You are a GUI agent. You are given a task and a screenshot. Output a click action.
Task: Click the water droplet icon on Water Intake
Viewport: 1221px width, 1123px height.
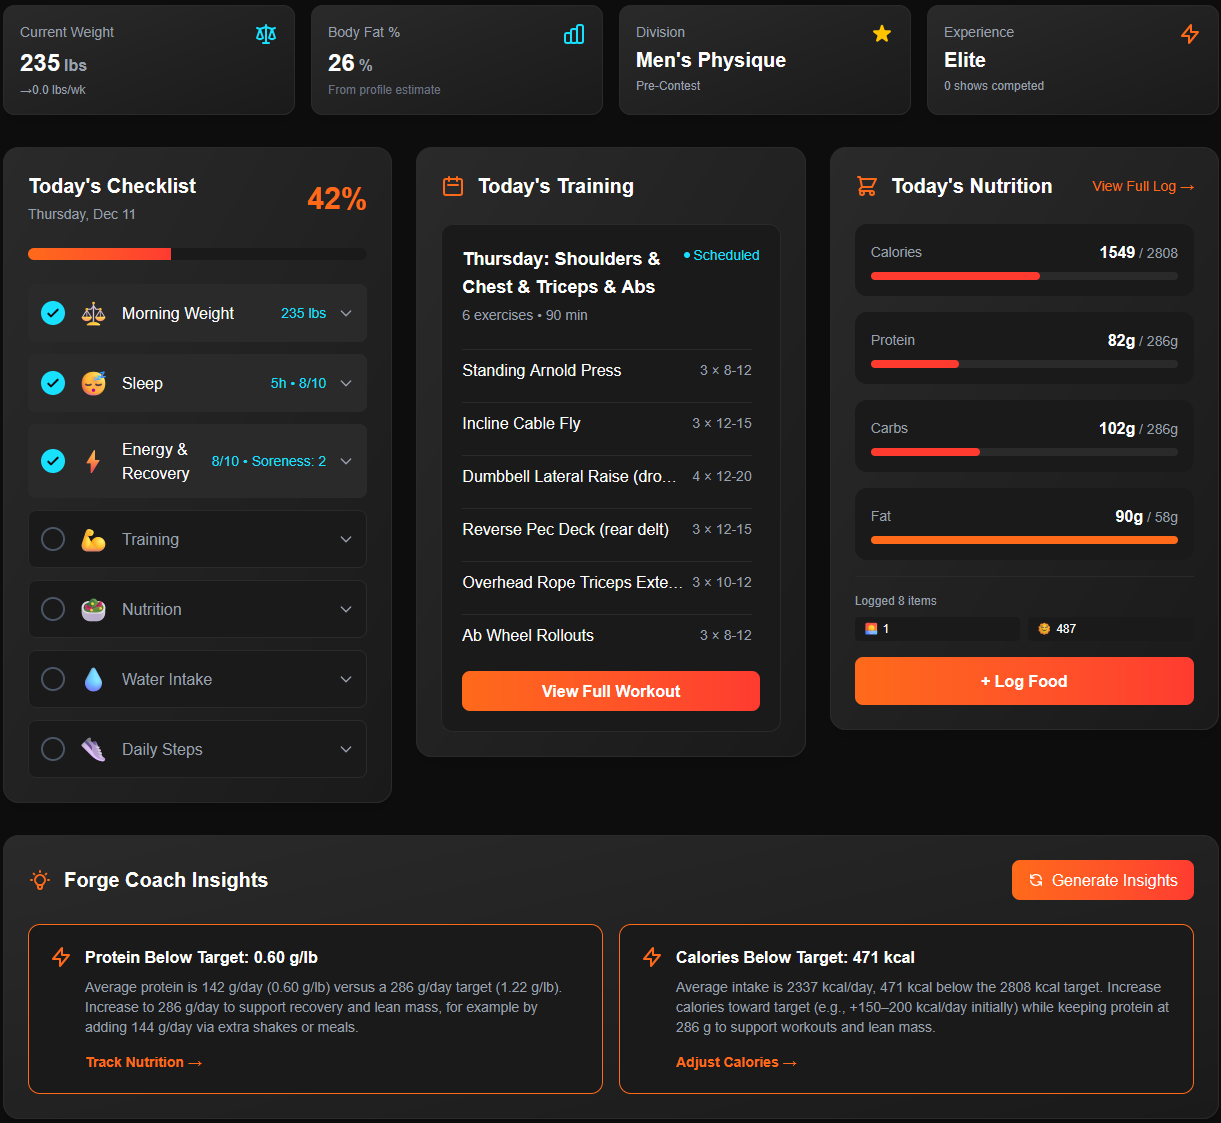click(93, 679)
